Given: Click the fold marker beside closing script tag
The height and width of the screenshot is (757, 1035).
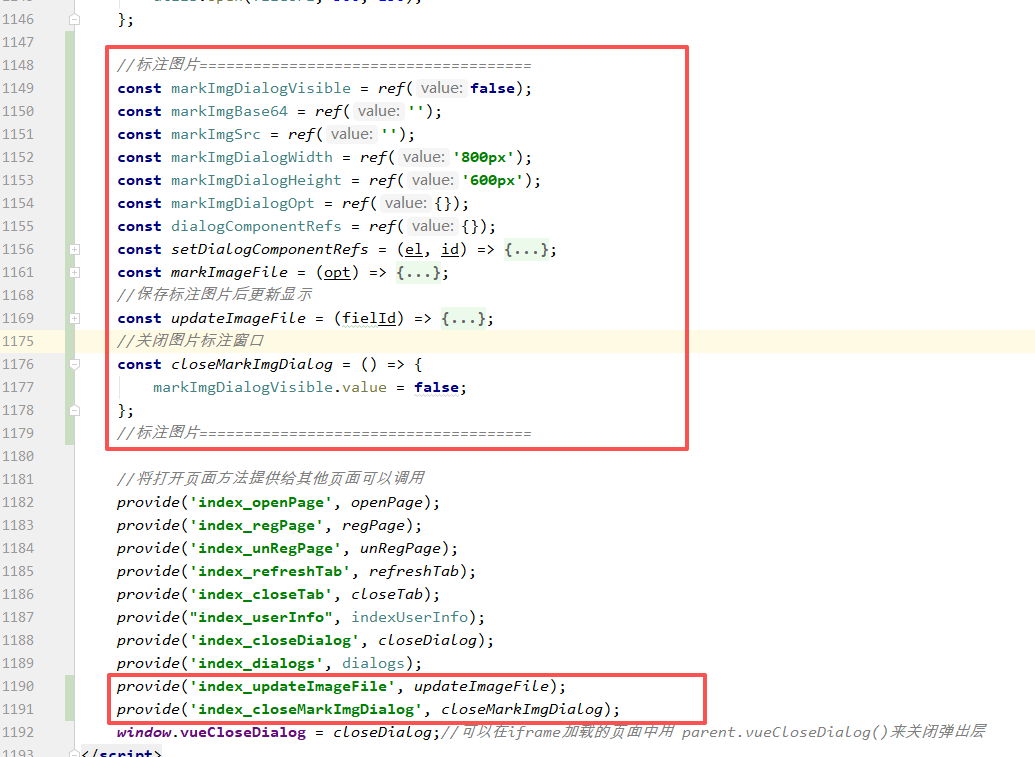Looking at the screenshot, I should tap(75, 753).
